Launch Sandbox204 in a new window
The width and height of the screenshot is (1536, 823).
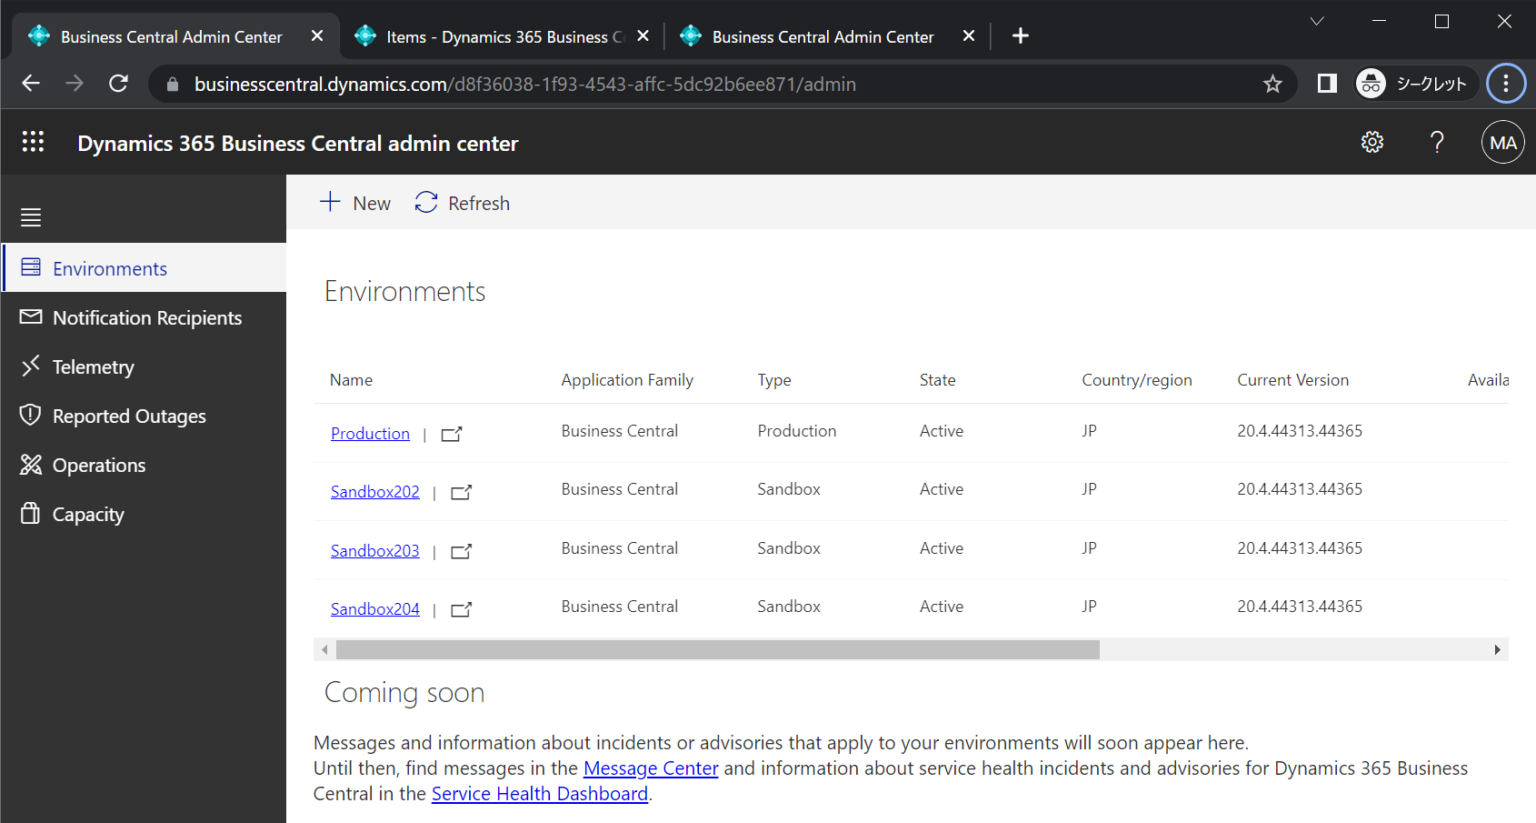[x=460, y=609]
